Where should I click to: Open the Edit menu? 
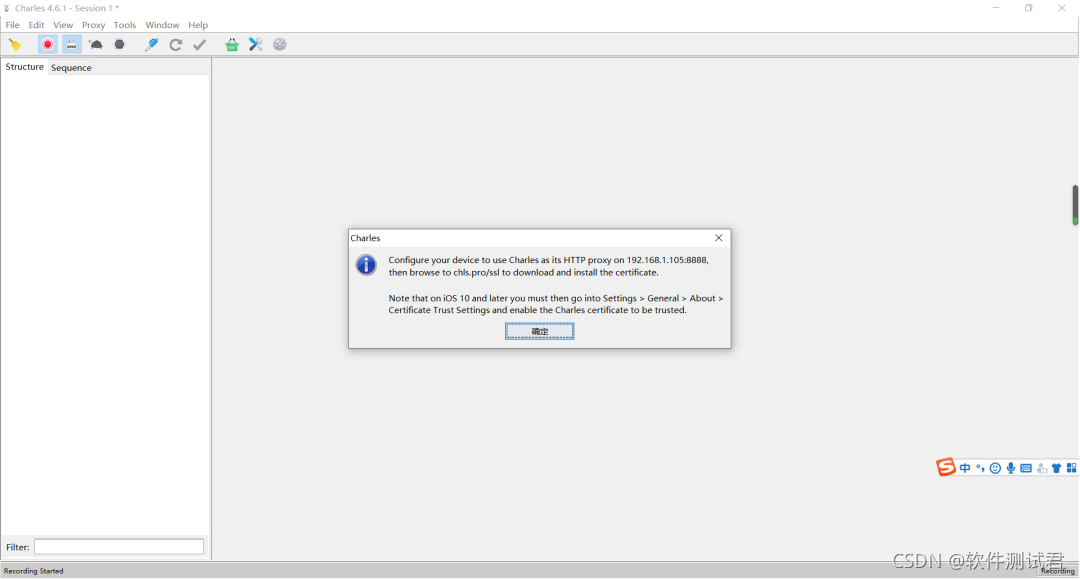point(37,25)
